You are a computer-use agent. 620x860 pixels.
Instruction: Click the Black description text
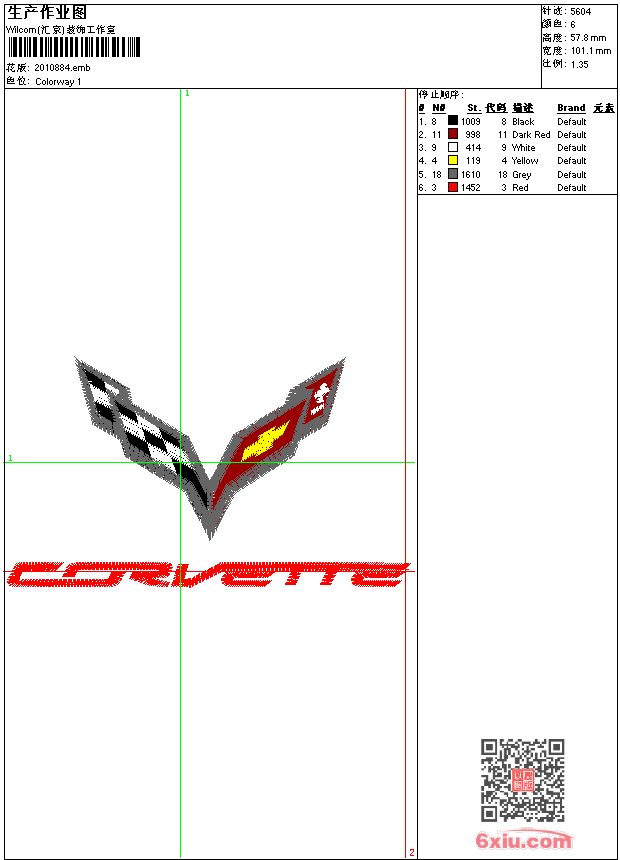[x=523, y=122]
